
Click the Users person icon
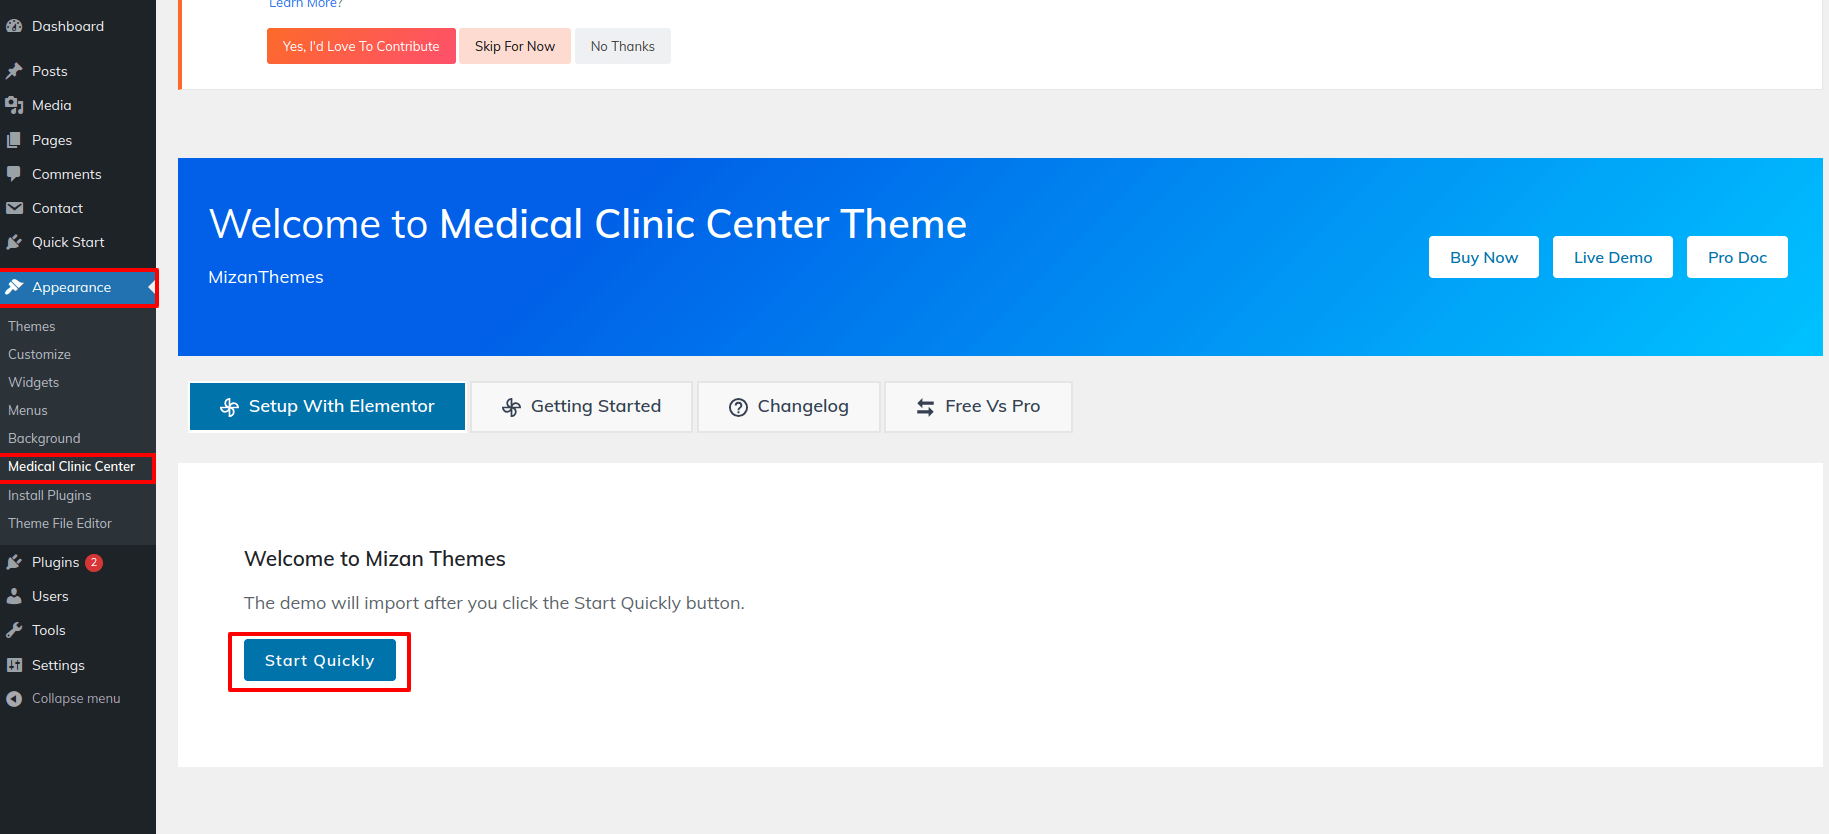14,596
